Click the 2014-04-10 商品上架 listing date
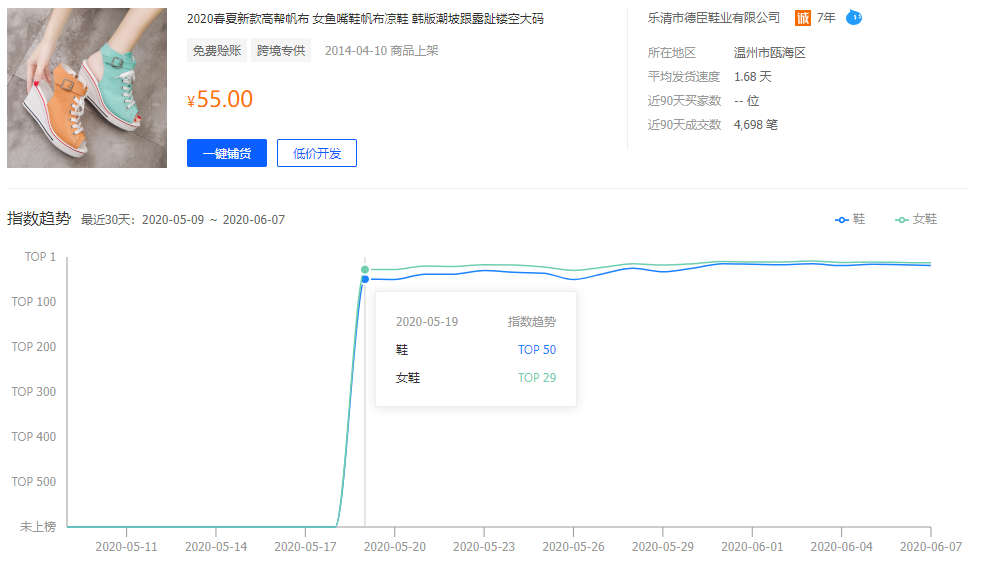The width and height of the screenshot is (985, 565). tap(381, 51)
